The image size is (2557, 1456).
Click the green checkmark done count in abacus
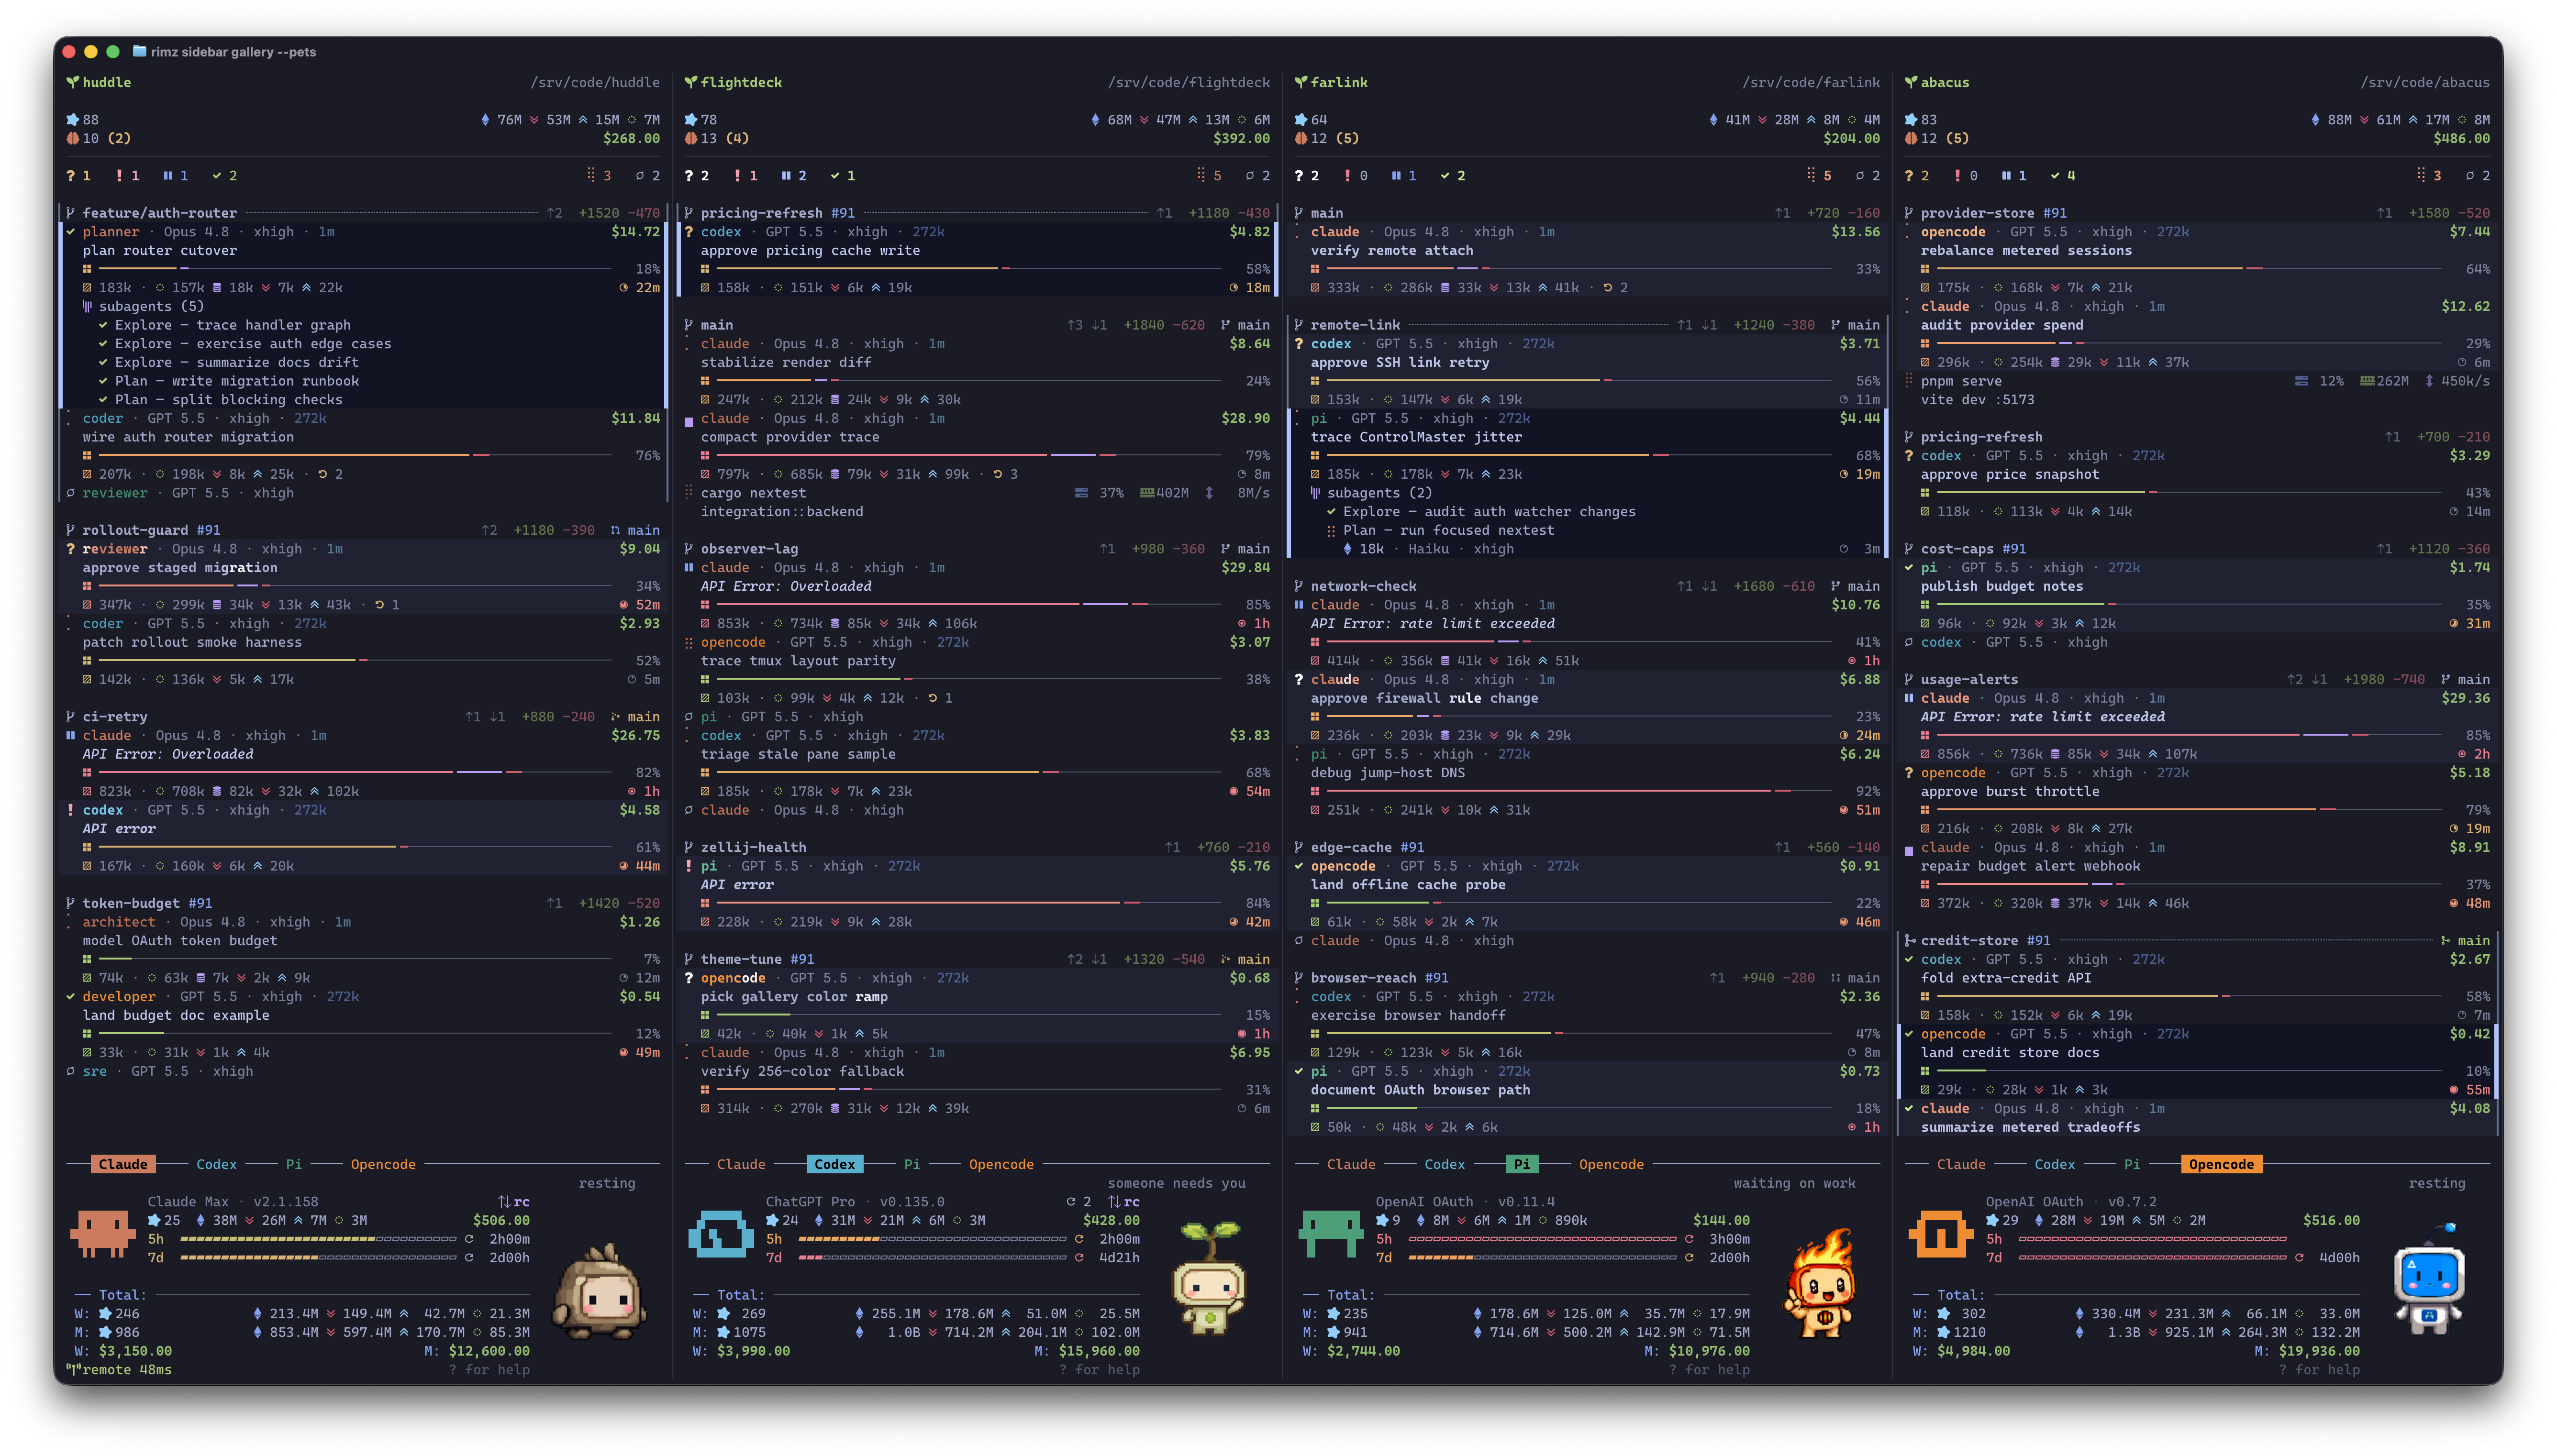point(2063,176)
